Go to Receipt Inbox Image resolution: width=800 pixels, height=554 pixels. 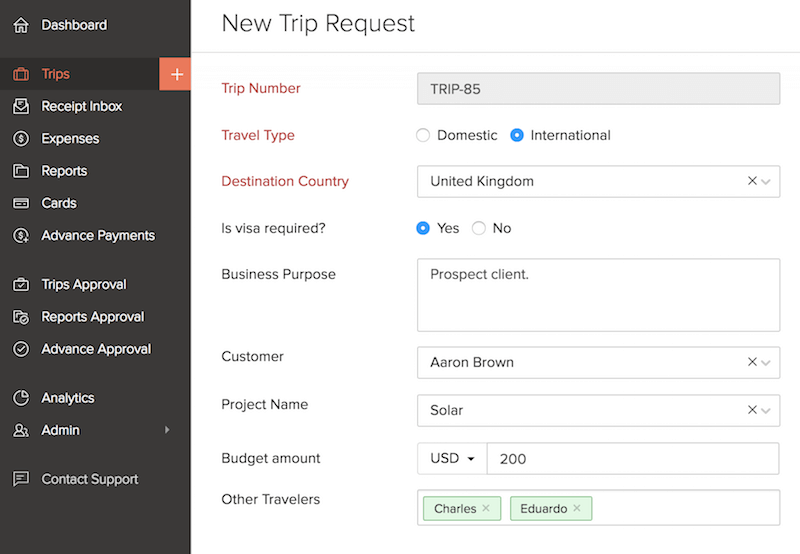[82, 106]
